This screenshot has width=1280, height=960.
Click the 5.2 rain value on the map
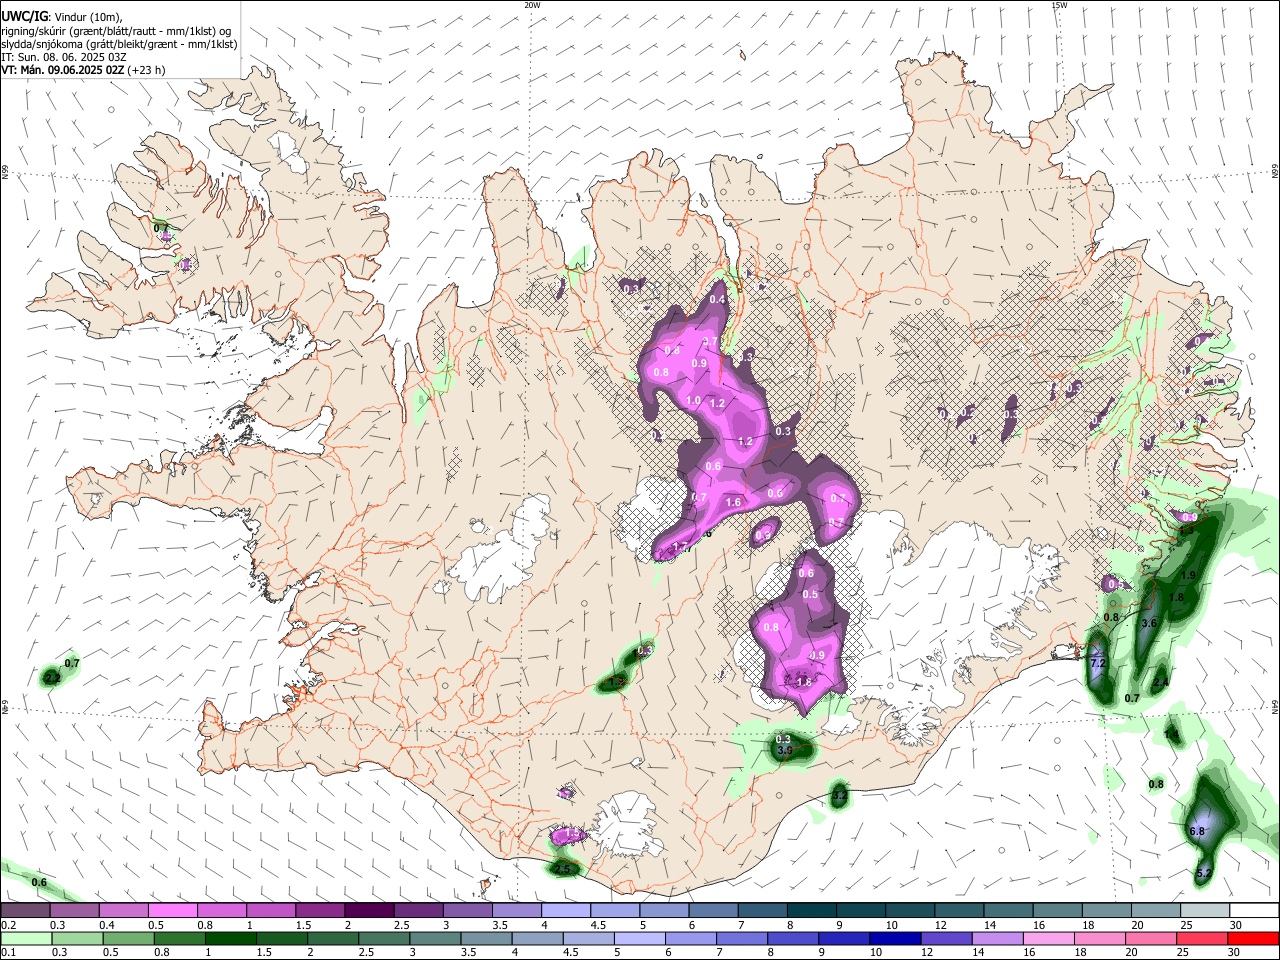click(x=1204, y=874)
